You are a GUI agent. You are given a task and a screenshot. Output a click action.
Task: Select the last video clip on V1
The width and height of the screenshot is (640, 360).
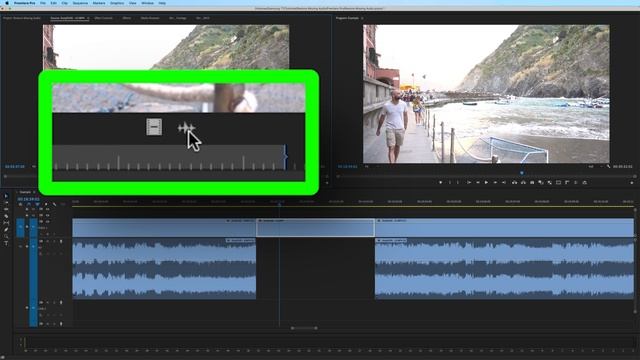(x=504, y=227)
